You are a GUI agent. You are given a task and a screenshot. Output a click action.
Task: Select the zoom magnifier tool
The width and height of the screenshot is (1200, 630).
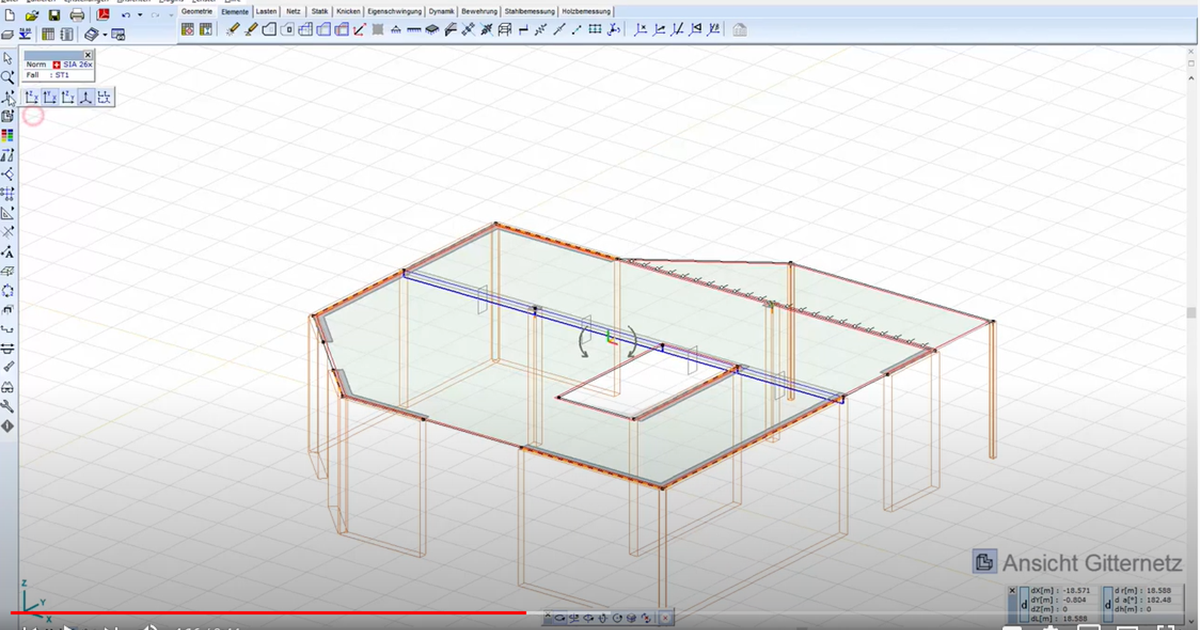(8, 77)
